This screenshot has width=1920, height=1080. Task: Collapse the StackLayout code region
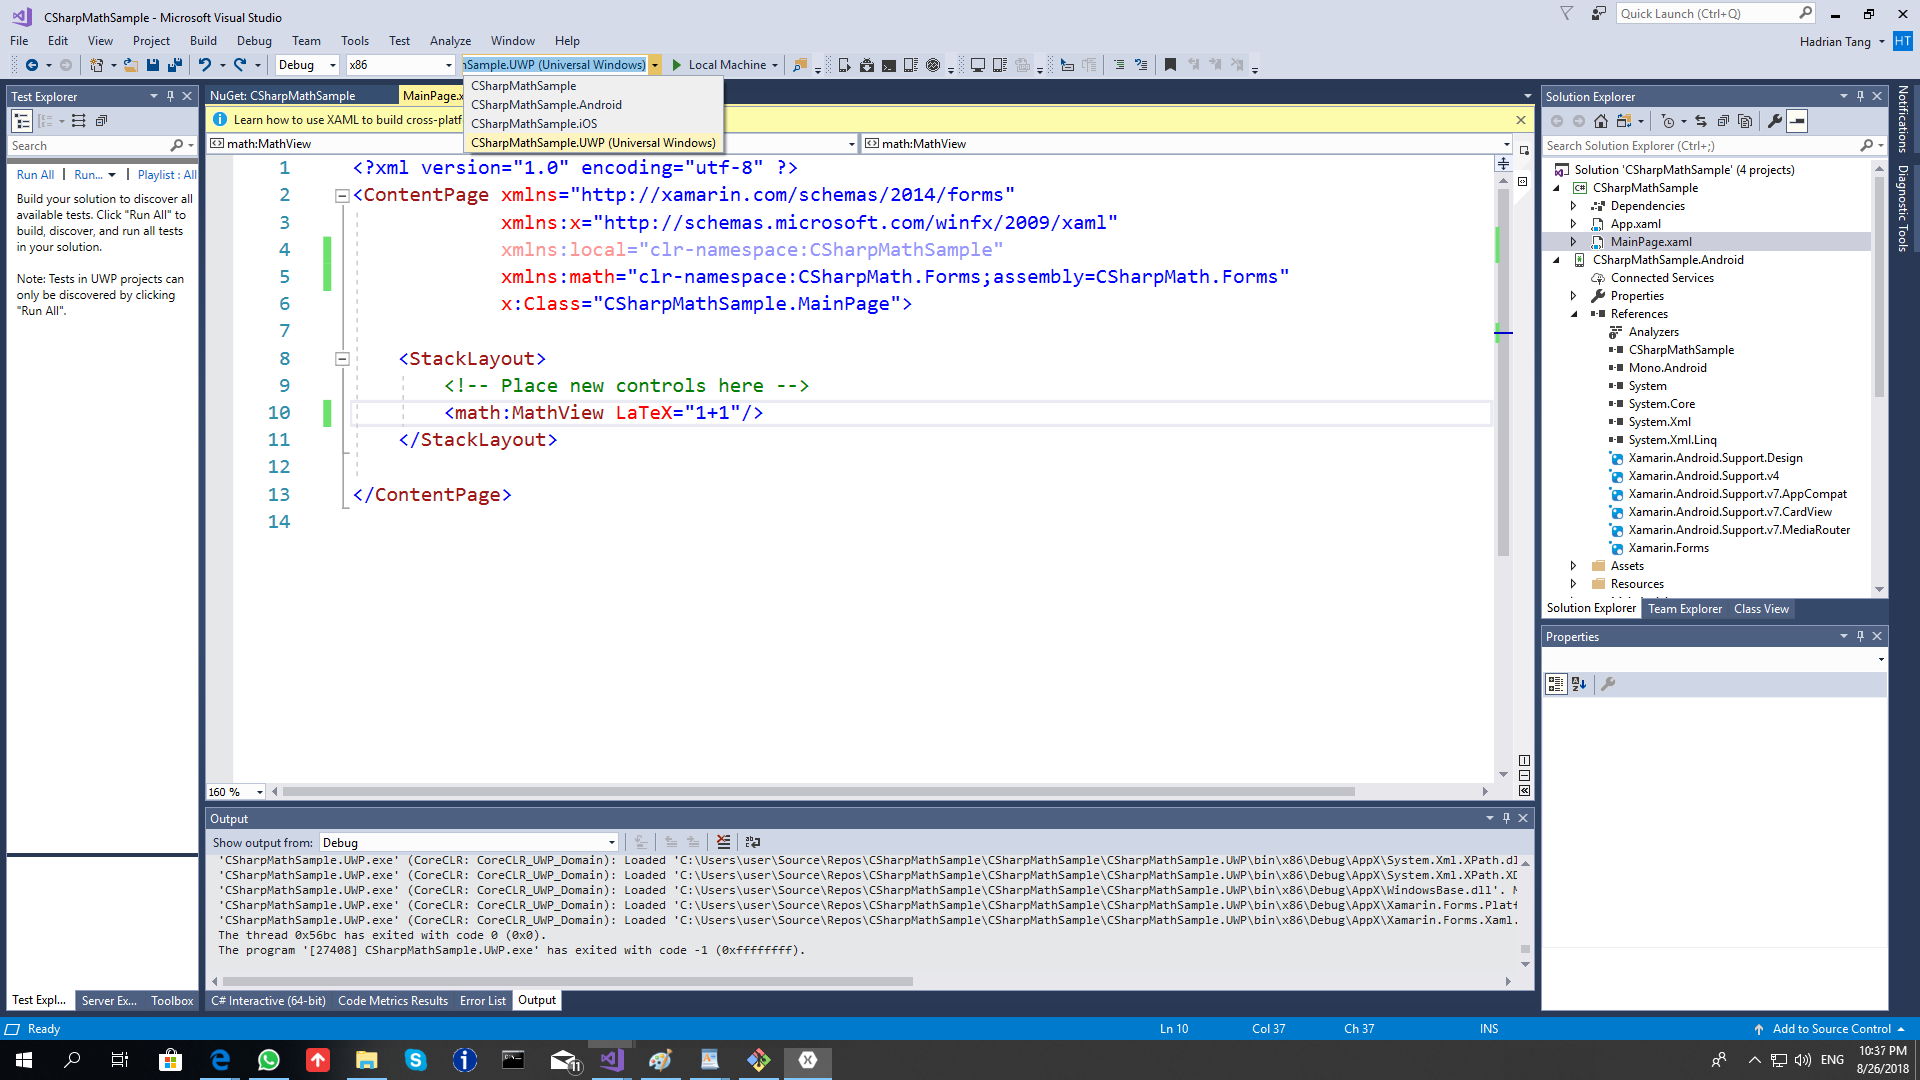click(342, 359)
